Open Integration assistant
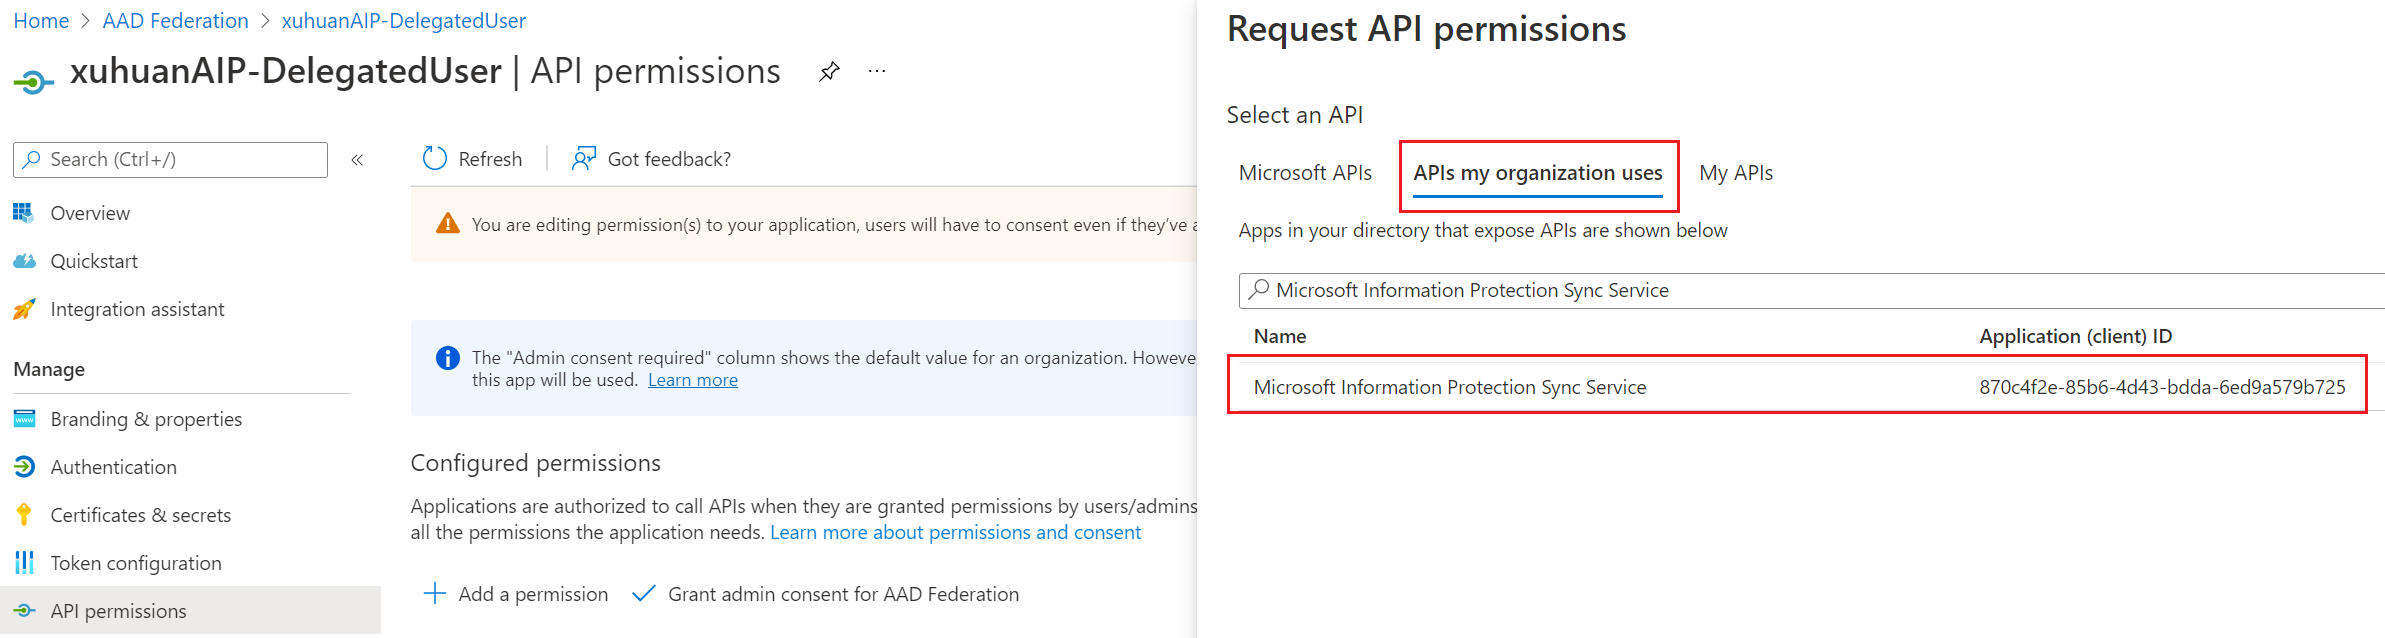The image size is (2385, 638). tap(137, 309)
